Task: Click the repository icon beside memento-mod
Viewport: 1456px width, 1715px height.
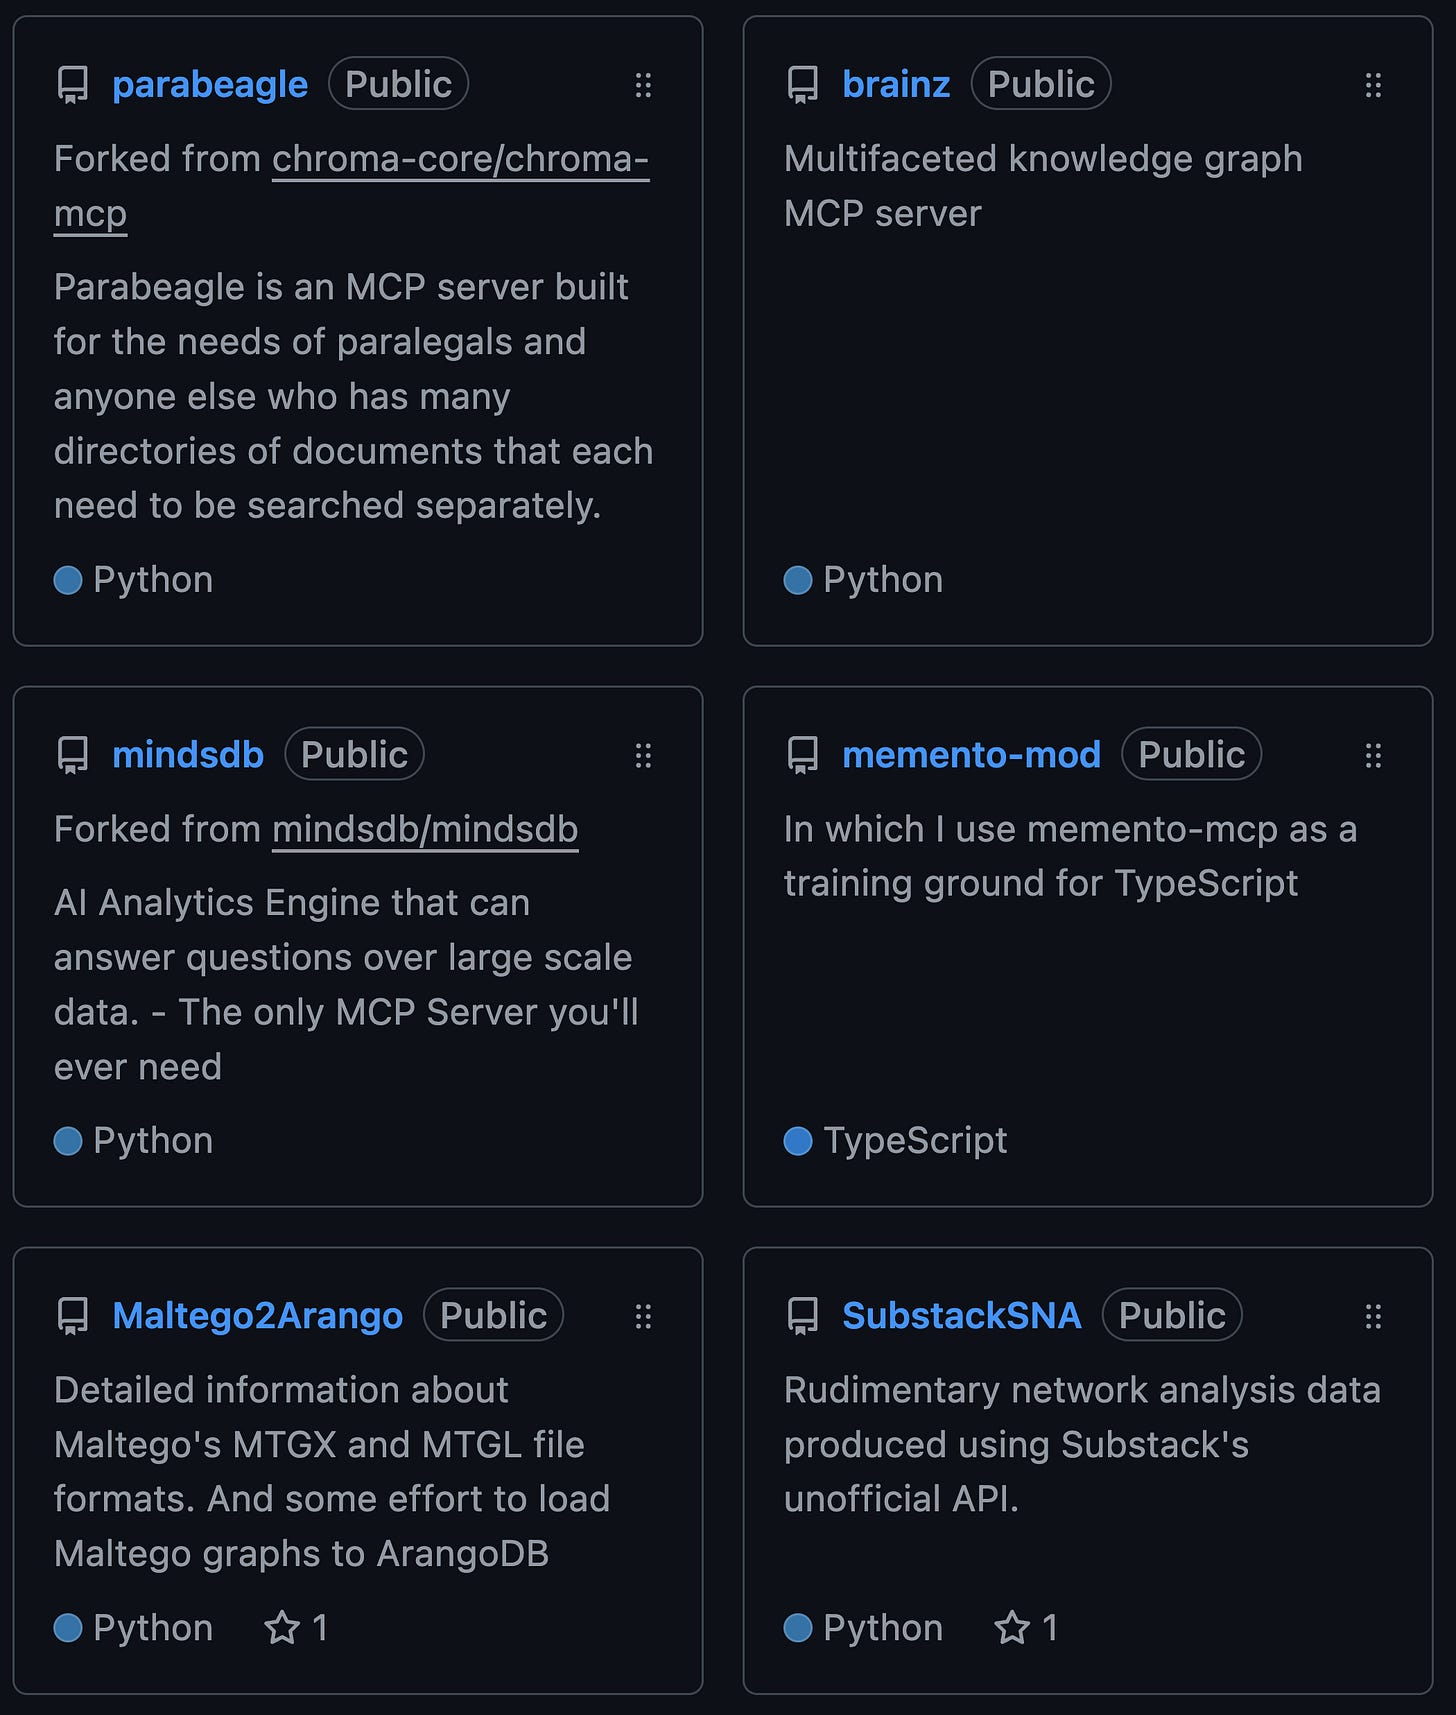Action: [803, 755]
